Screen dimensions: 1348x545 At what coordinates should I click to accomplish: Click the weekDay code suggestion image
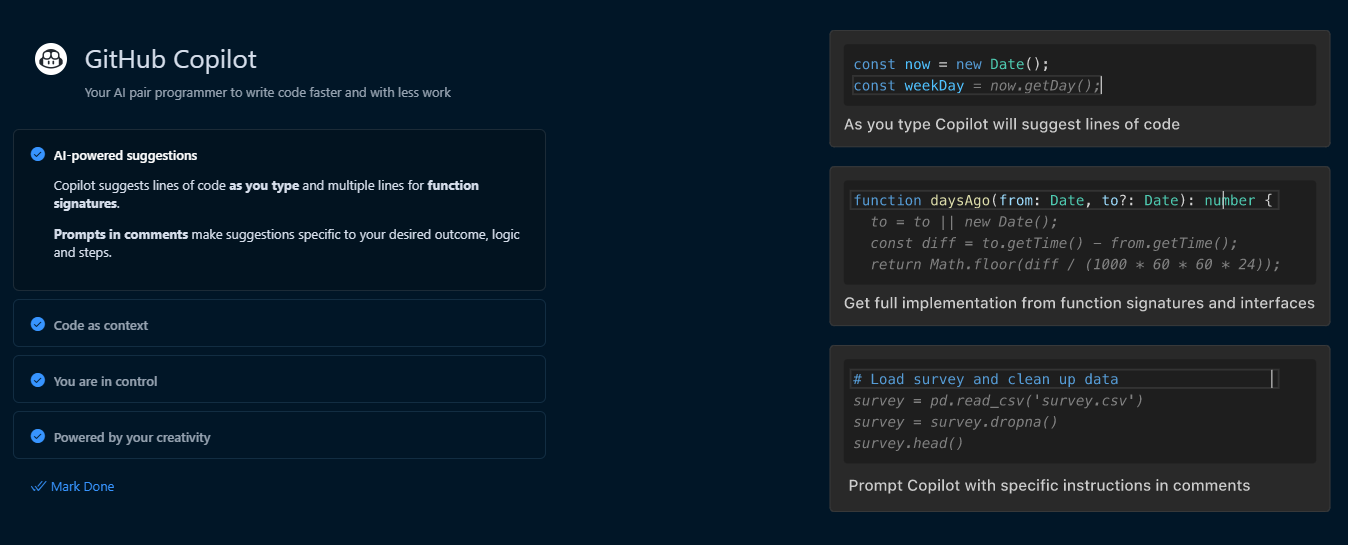tap(1080, 75)
